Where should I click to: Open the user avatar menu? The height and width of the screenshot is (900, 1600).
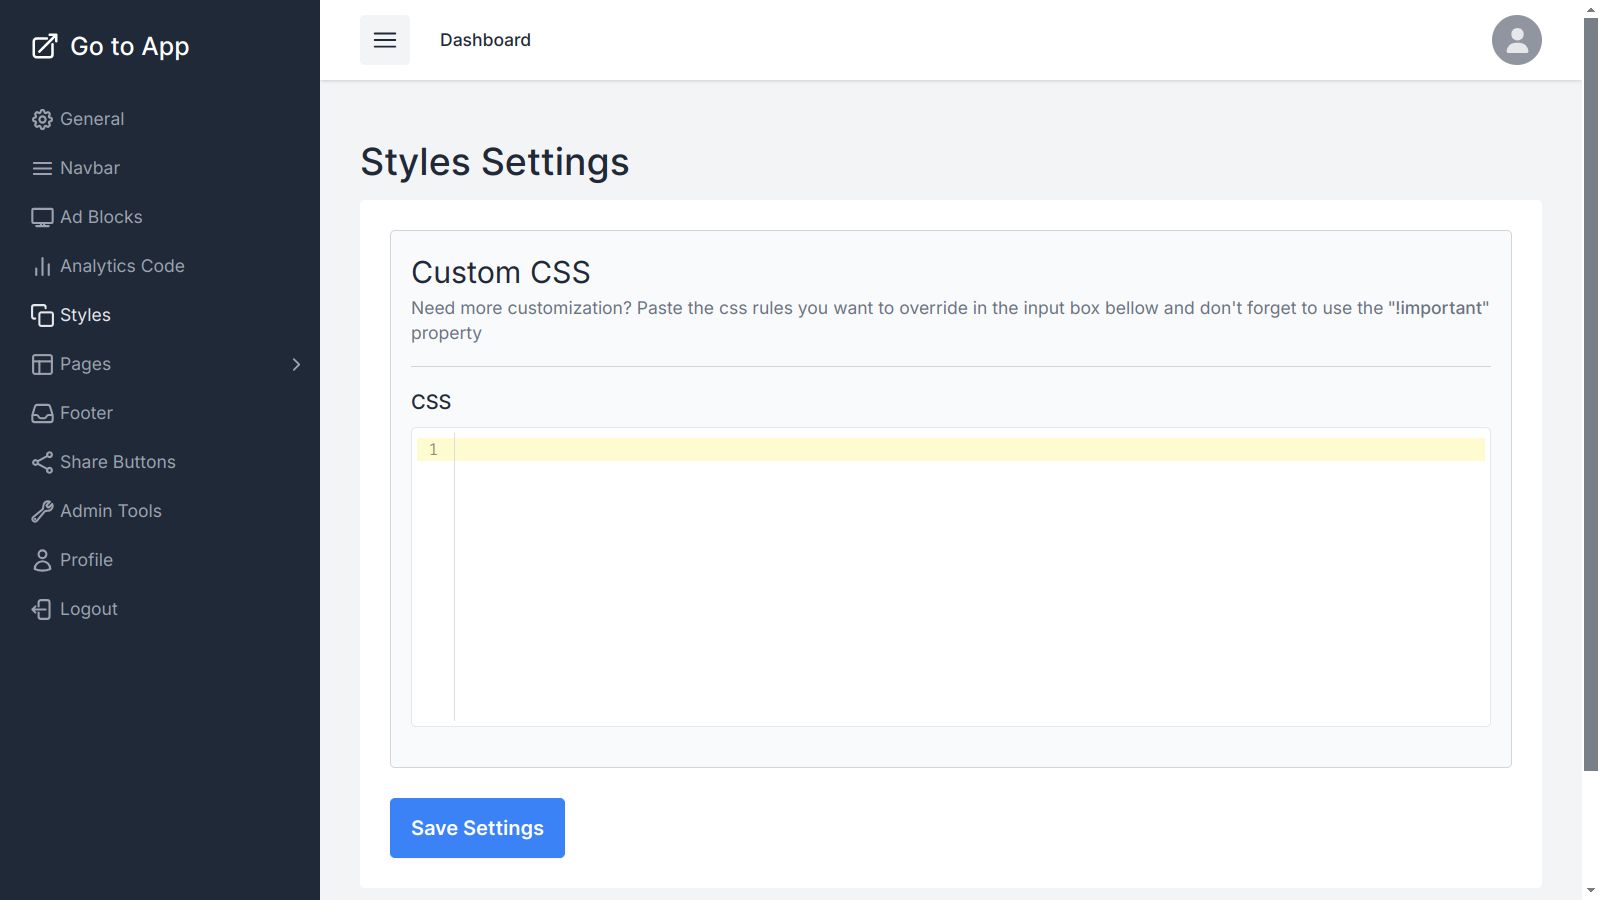tap(1516, 40)
